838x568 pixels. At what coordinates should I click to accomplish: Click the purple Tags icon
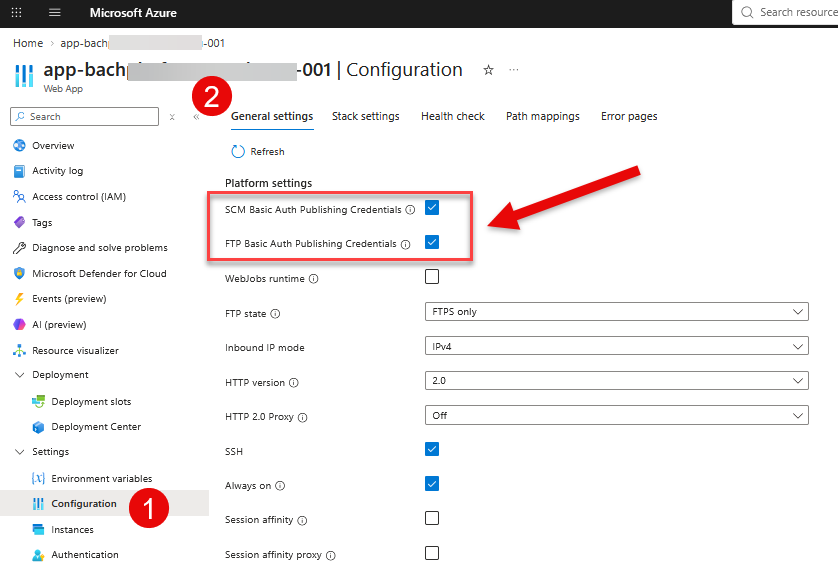tap(19, 222)
